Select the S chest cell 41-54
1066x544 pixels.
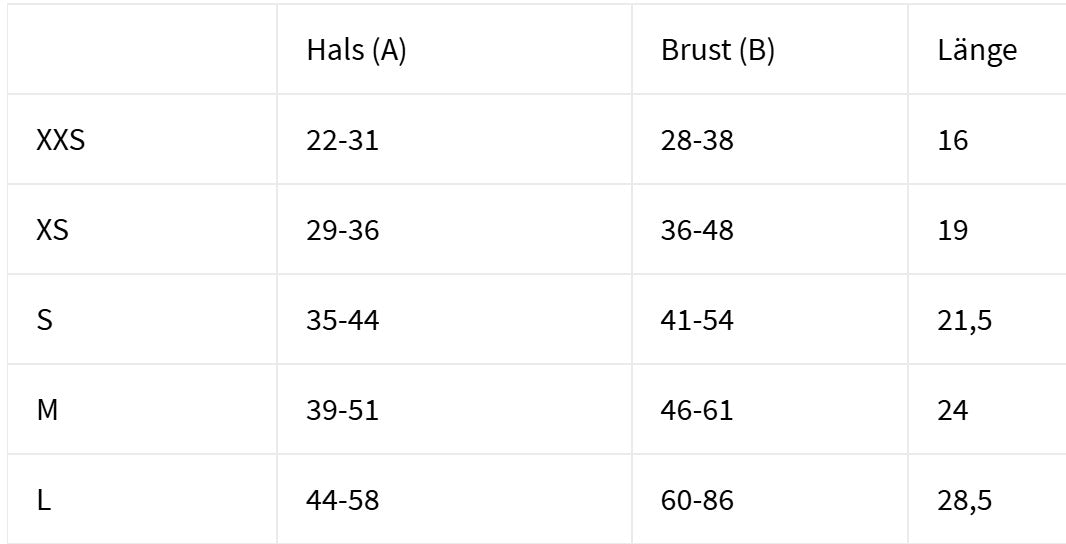click(697, 321)
